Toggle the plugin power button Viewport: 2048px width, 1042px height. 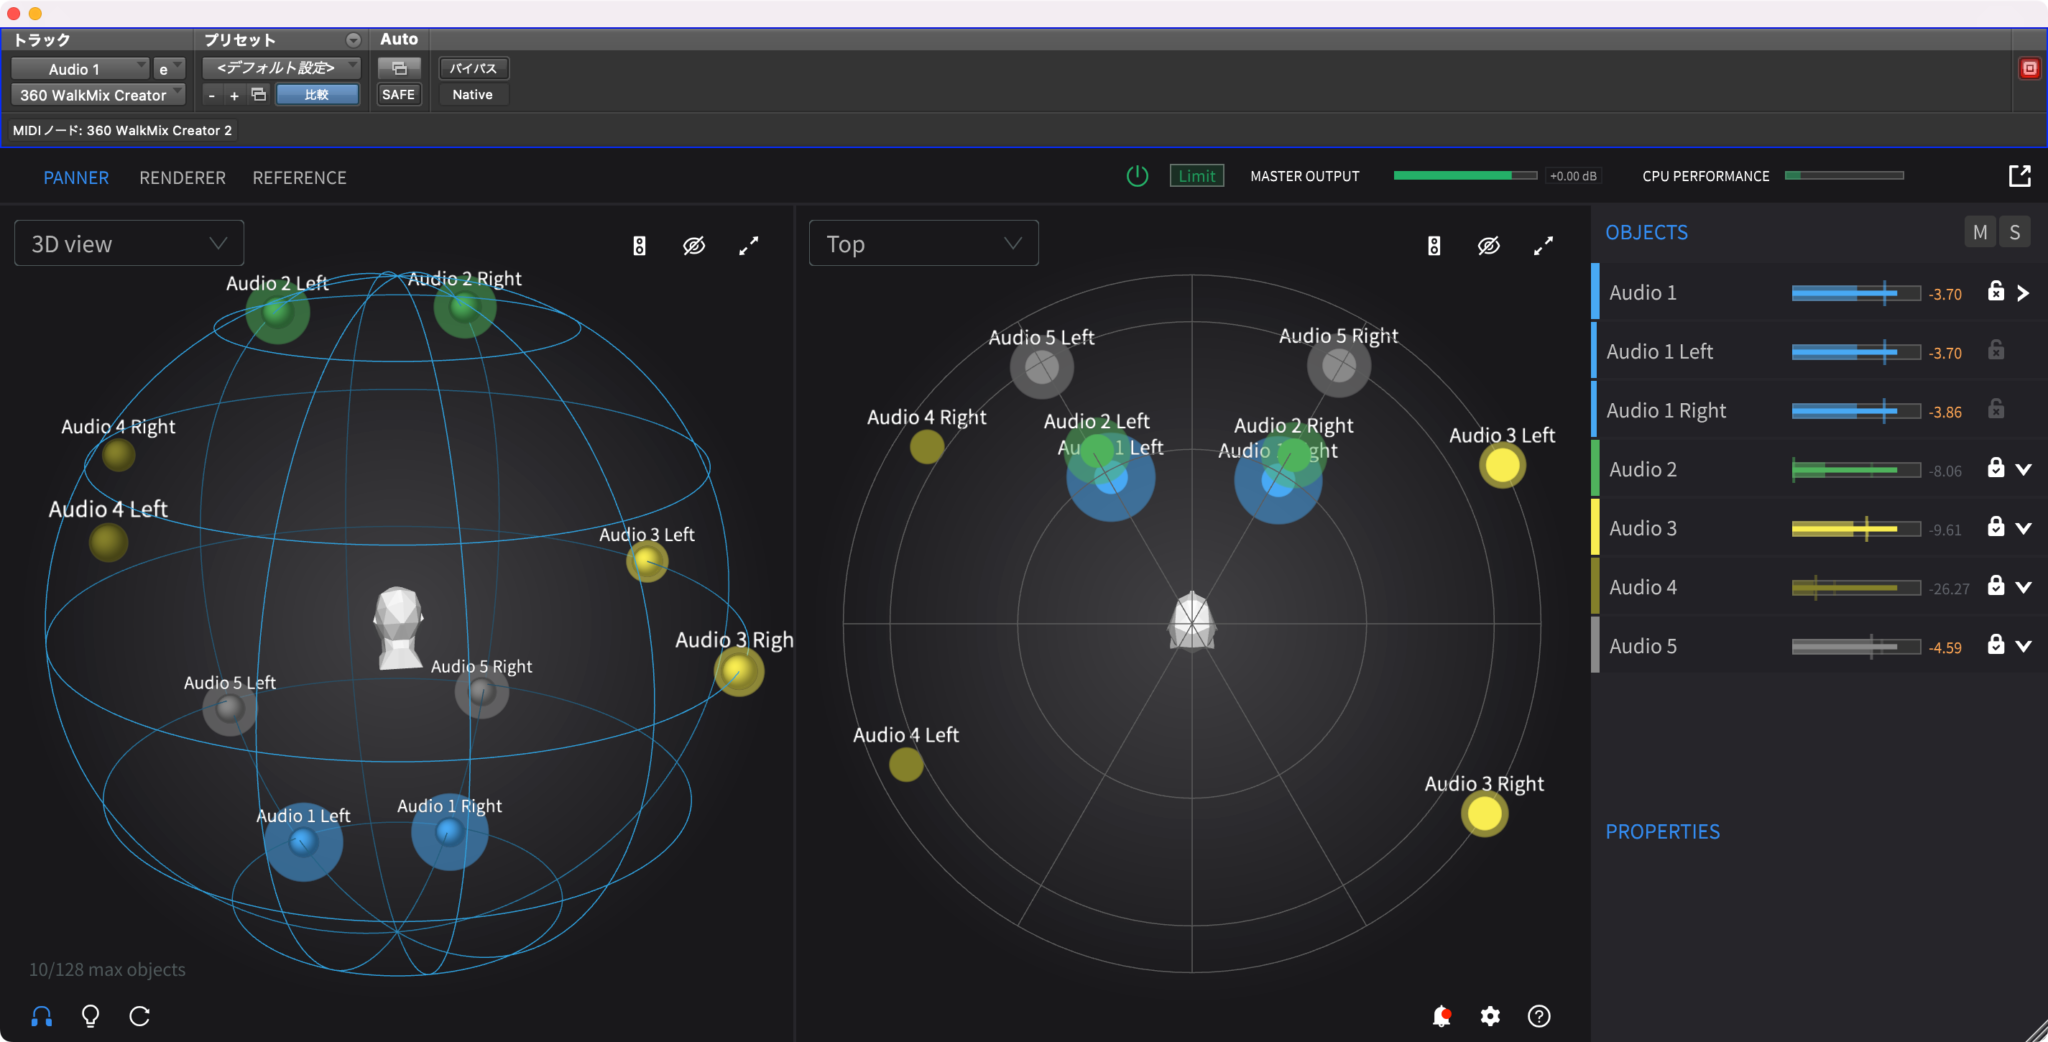pos(1137,175)
